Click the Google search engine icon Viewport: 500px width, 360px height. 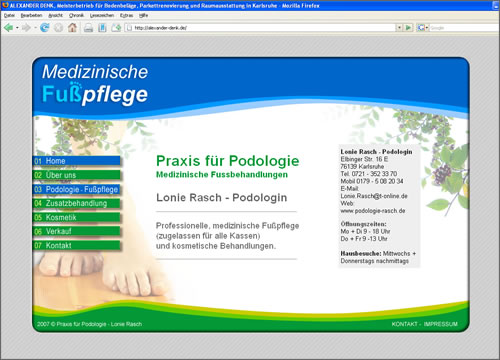tap(421, 28)
